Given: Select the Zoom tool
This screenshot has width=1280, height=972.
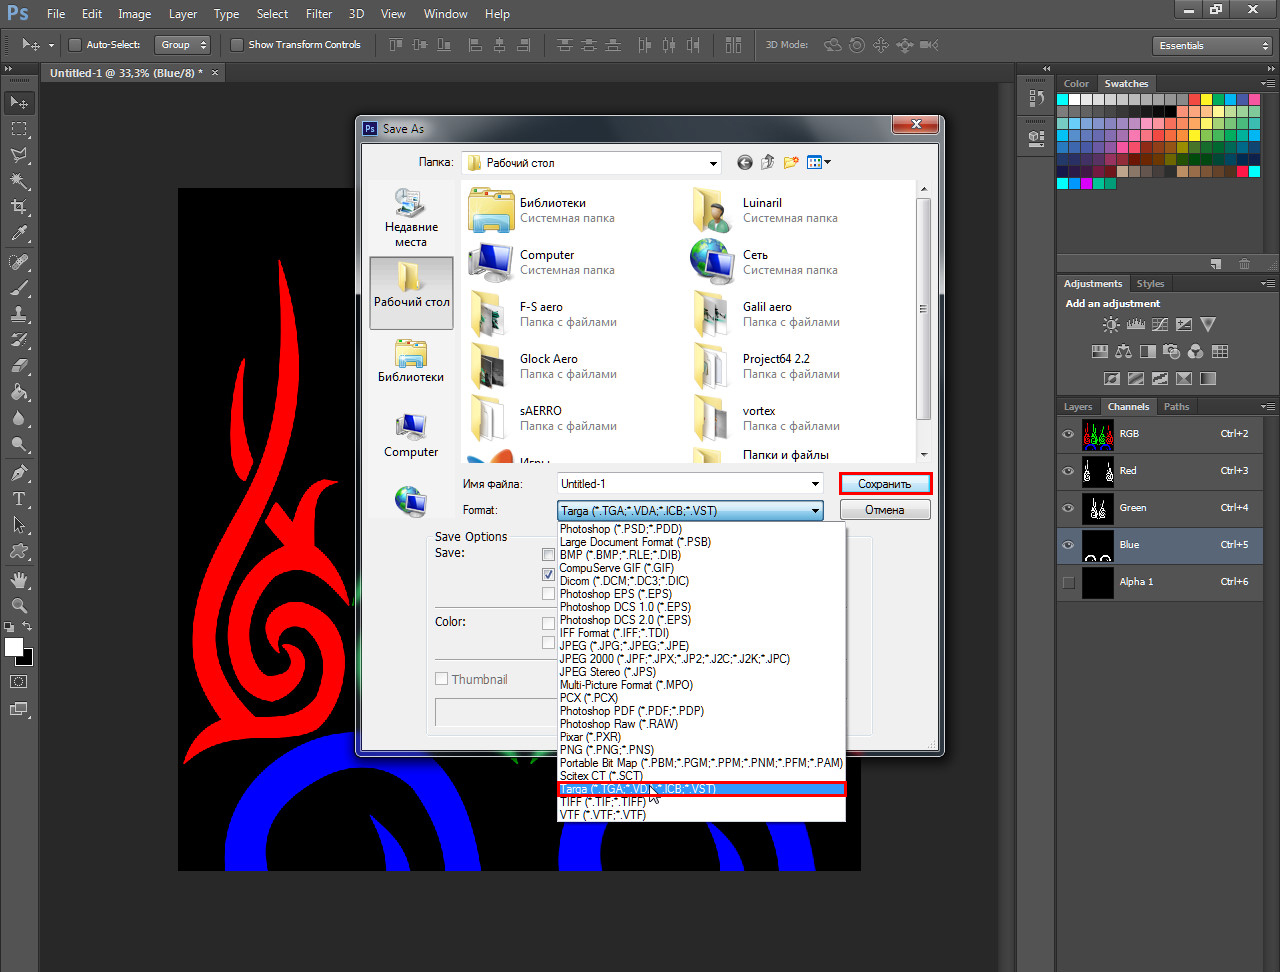Looking at the screenshot, I should click(19, 606).
